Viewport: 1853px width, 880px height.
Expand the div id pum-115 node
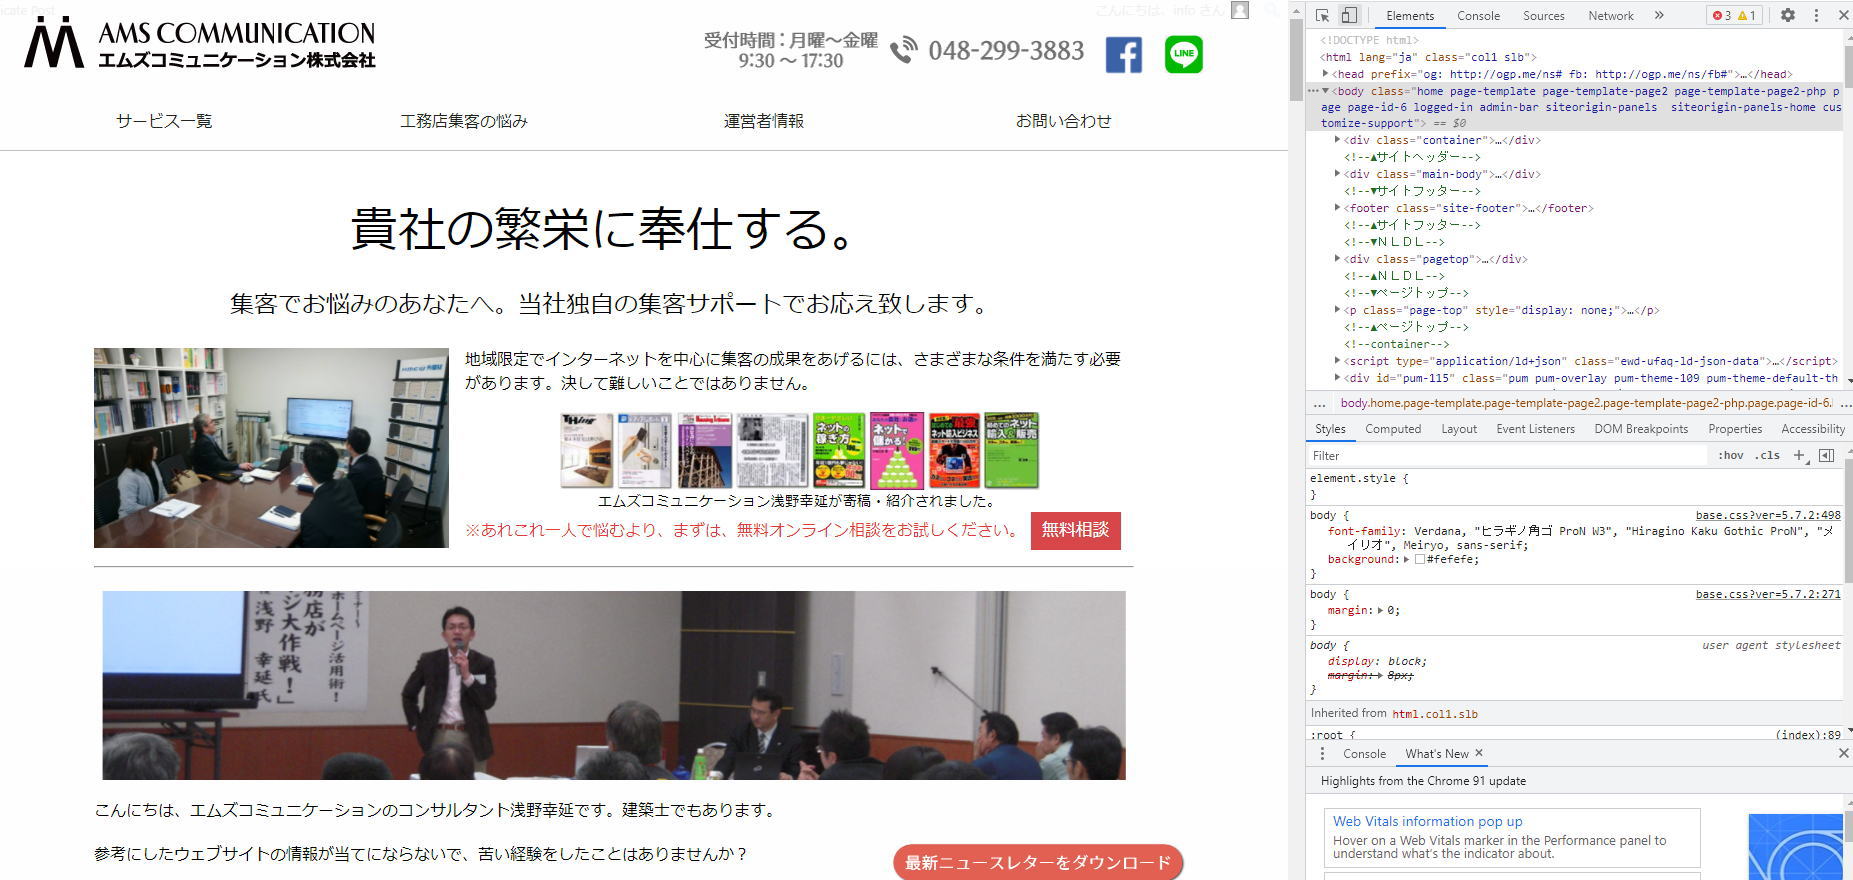pos(1338,378)
